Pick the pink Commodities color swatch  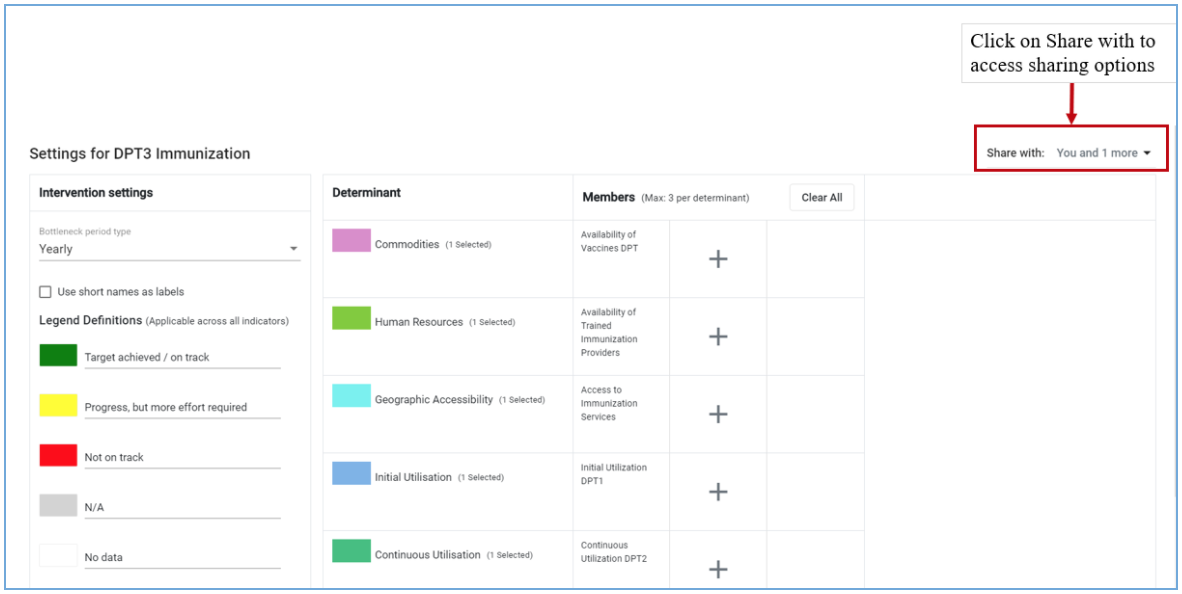pyautogui.click(x=351, y=240)
